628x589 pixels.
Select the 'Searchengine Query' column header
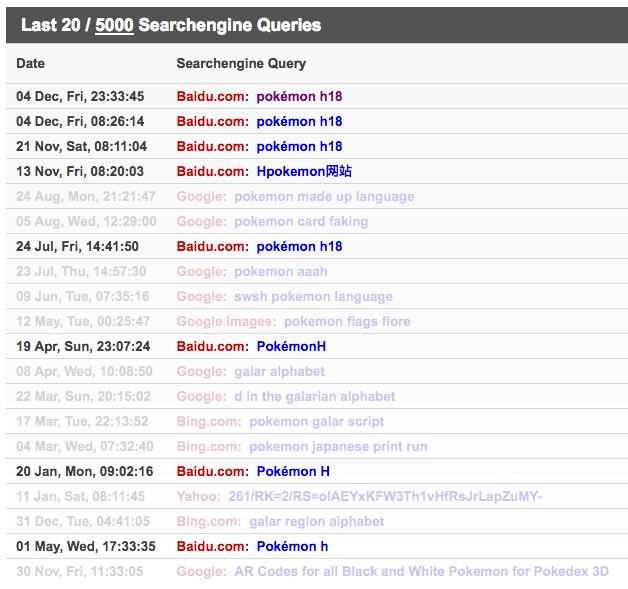coord(241,63)
